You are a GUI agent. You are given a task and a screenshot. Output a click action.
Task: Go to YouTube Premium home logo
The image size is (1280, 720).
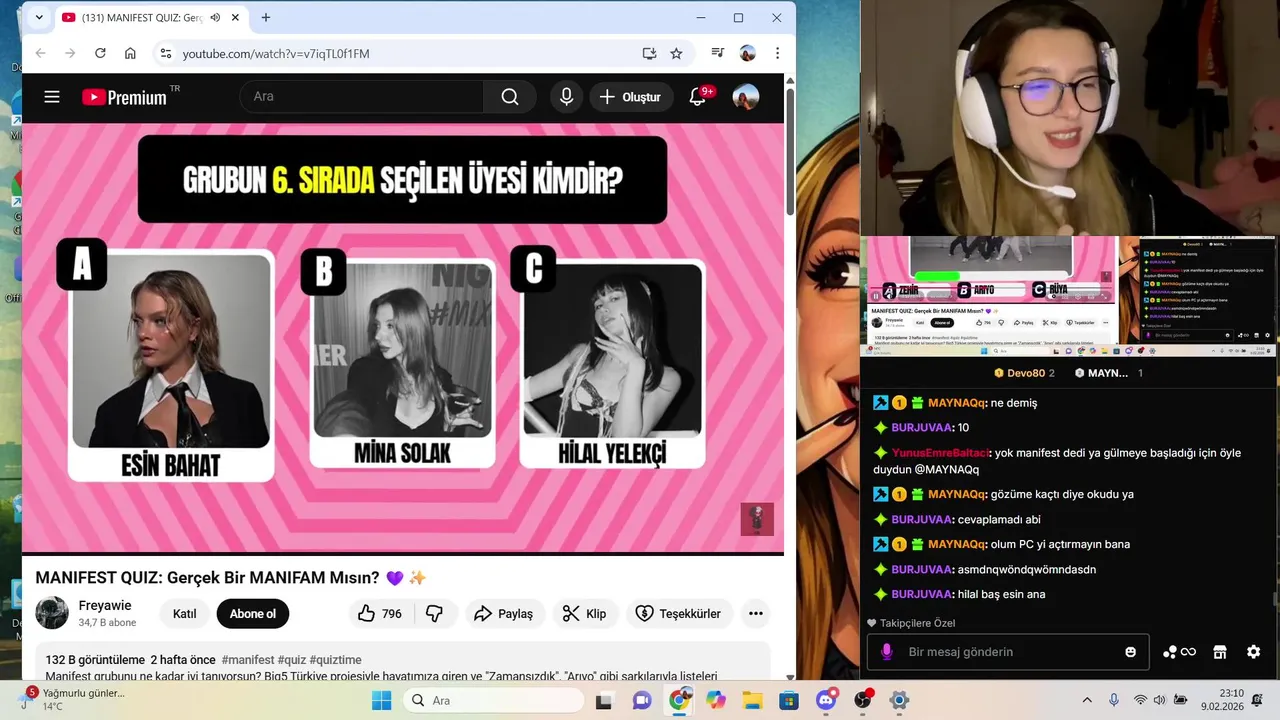click(x=124, y=97)
